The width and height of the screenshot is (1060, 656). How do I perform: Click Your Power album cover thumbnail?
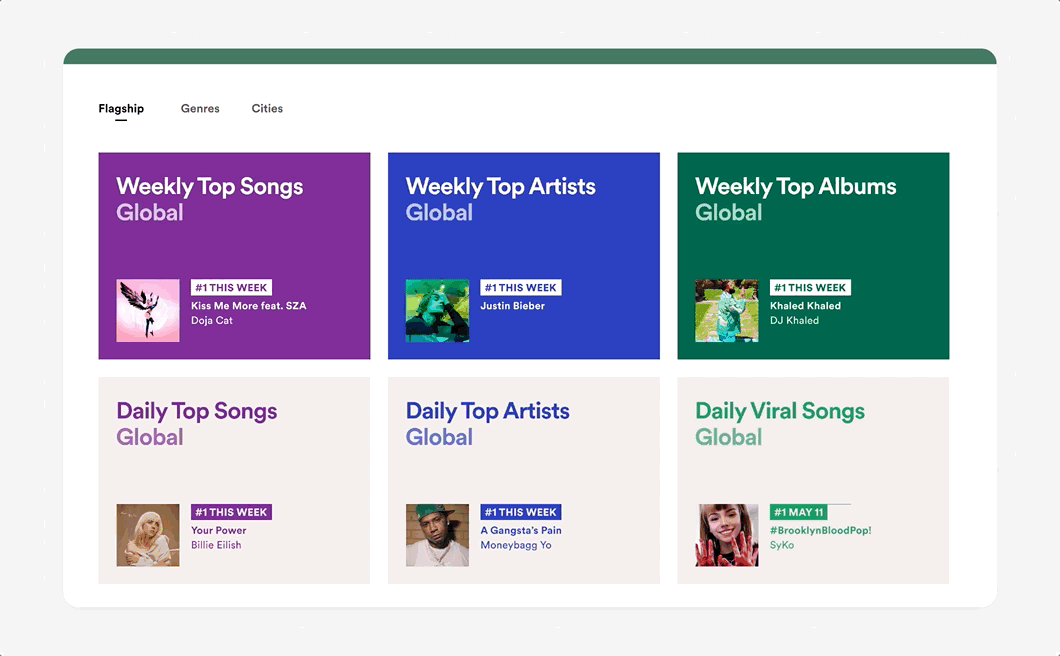(x=148, y=535)
